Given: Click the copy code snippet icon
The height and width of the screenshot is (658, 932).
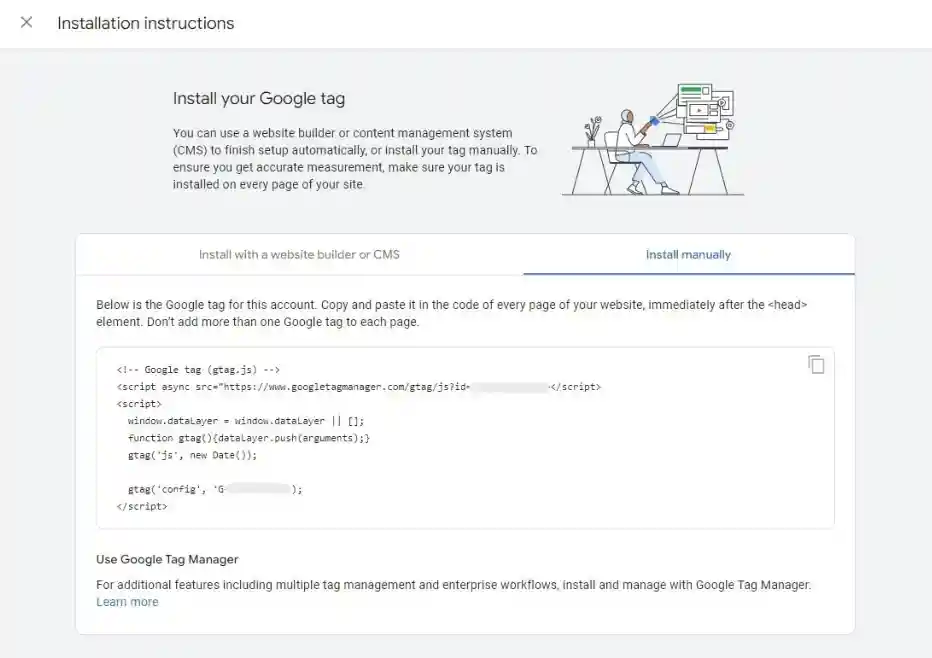Looking at the screenshot, I should (817, 365).
